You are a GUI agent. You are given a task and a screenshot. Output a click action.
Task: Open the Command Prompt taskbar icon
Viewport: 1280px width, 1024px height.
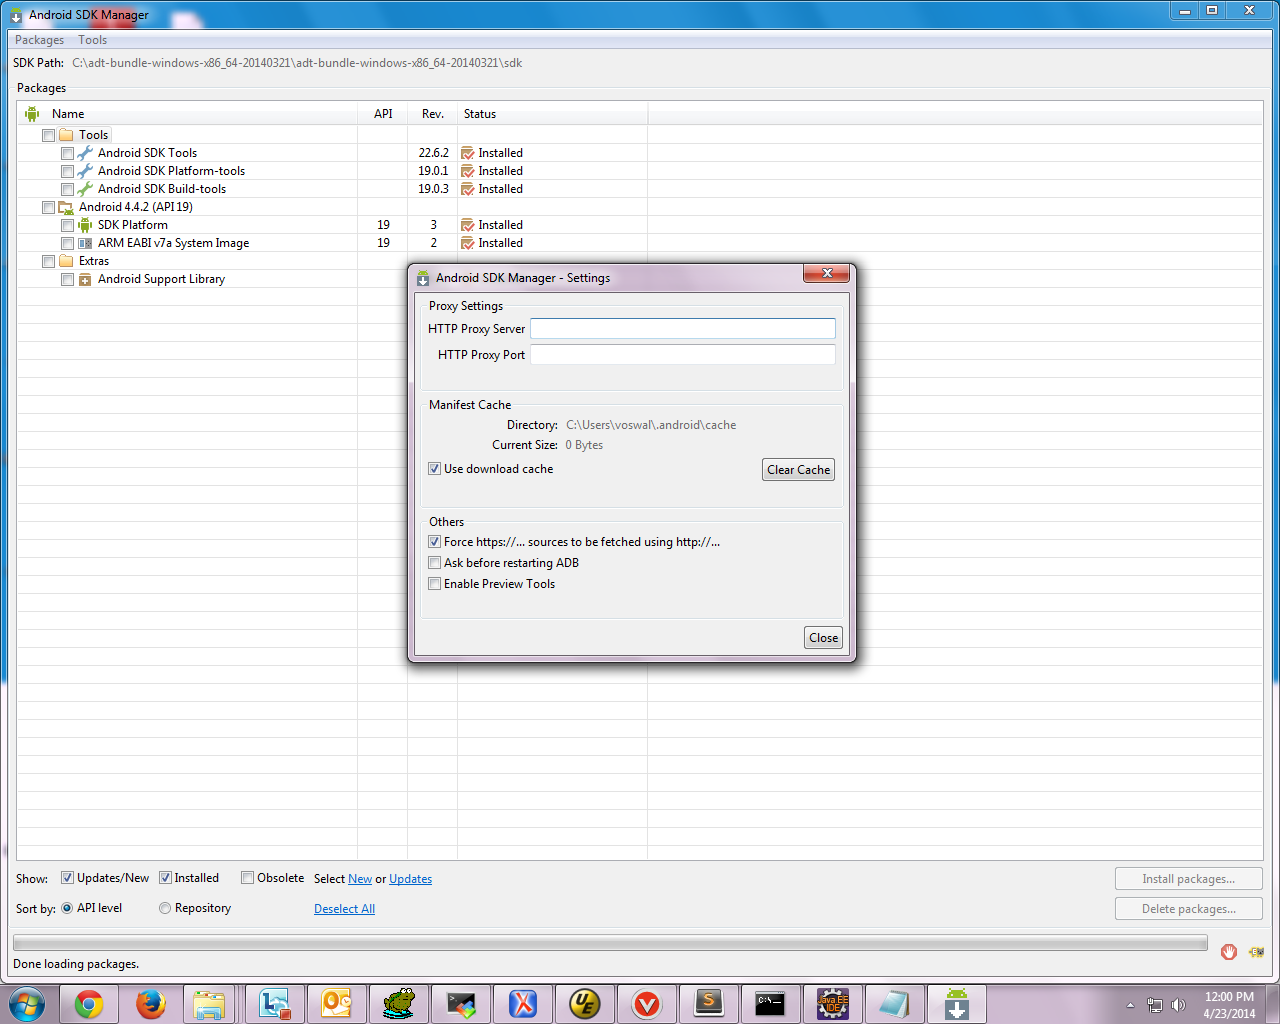click(x=771, y=1004)
